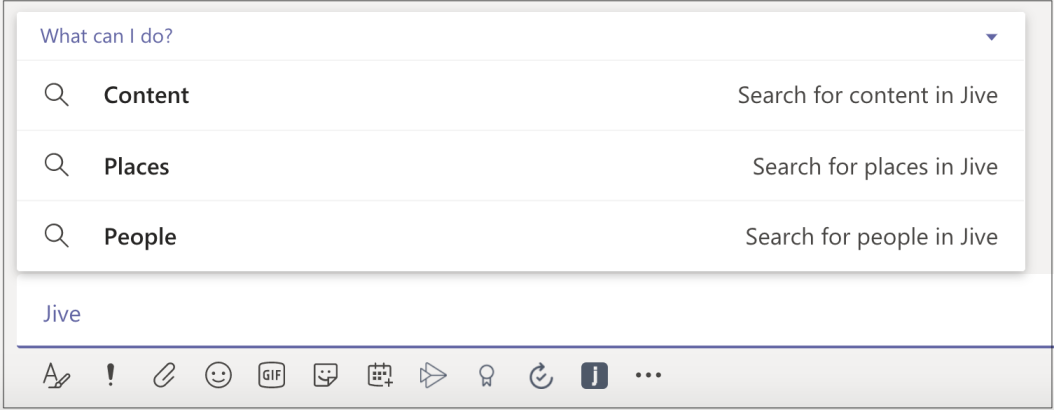Launch the Jive app icon
Image resolution: width=1054 pixels, height=410 pixels.
[x=594, y=376]
